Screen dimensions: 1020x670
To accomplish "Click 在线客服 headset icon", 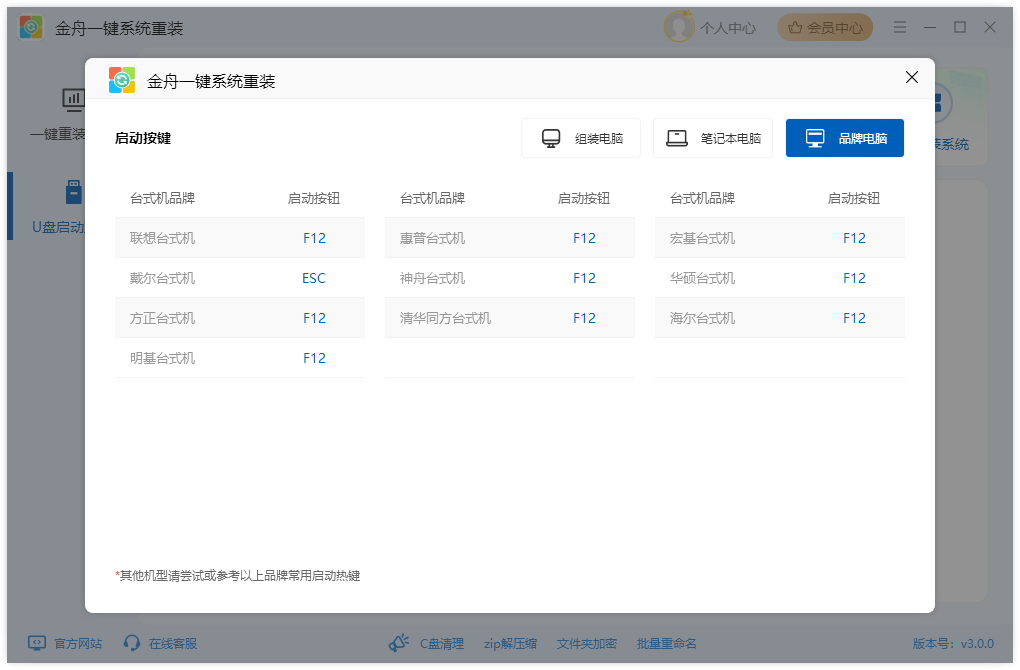I will (x=132, y=643).
